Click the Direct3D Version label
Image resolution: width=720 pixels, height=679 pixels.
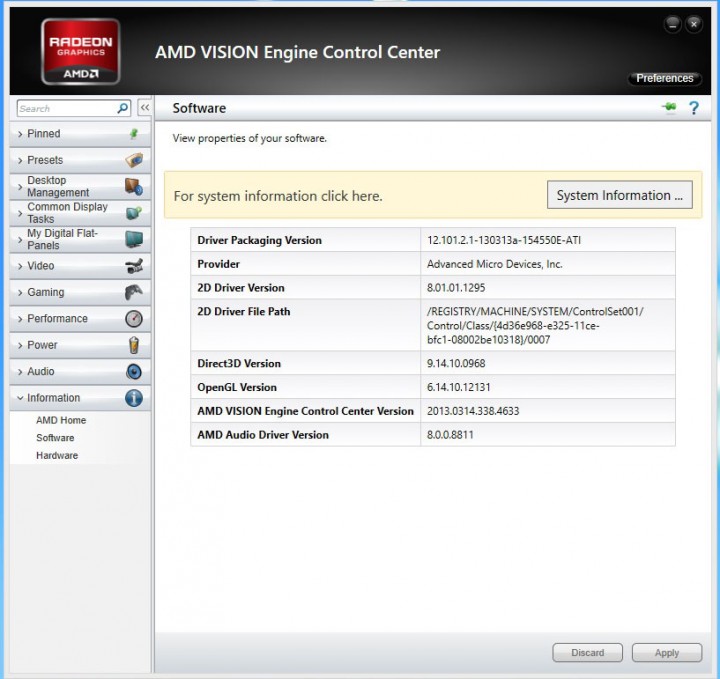pos(239,364)
